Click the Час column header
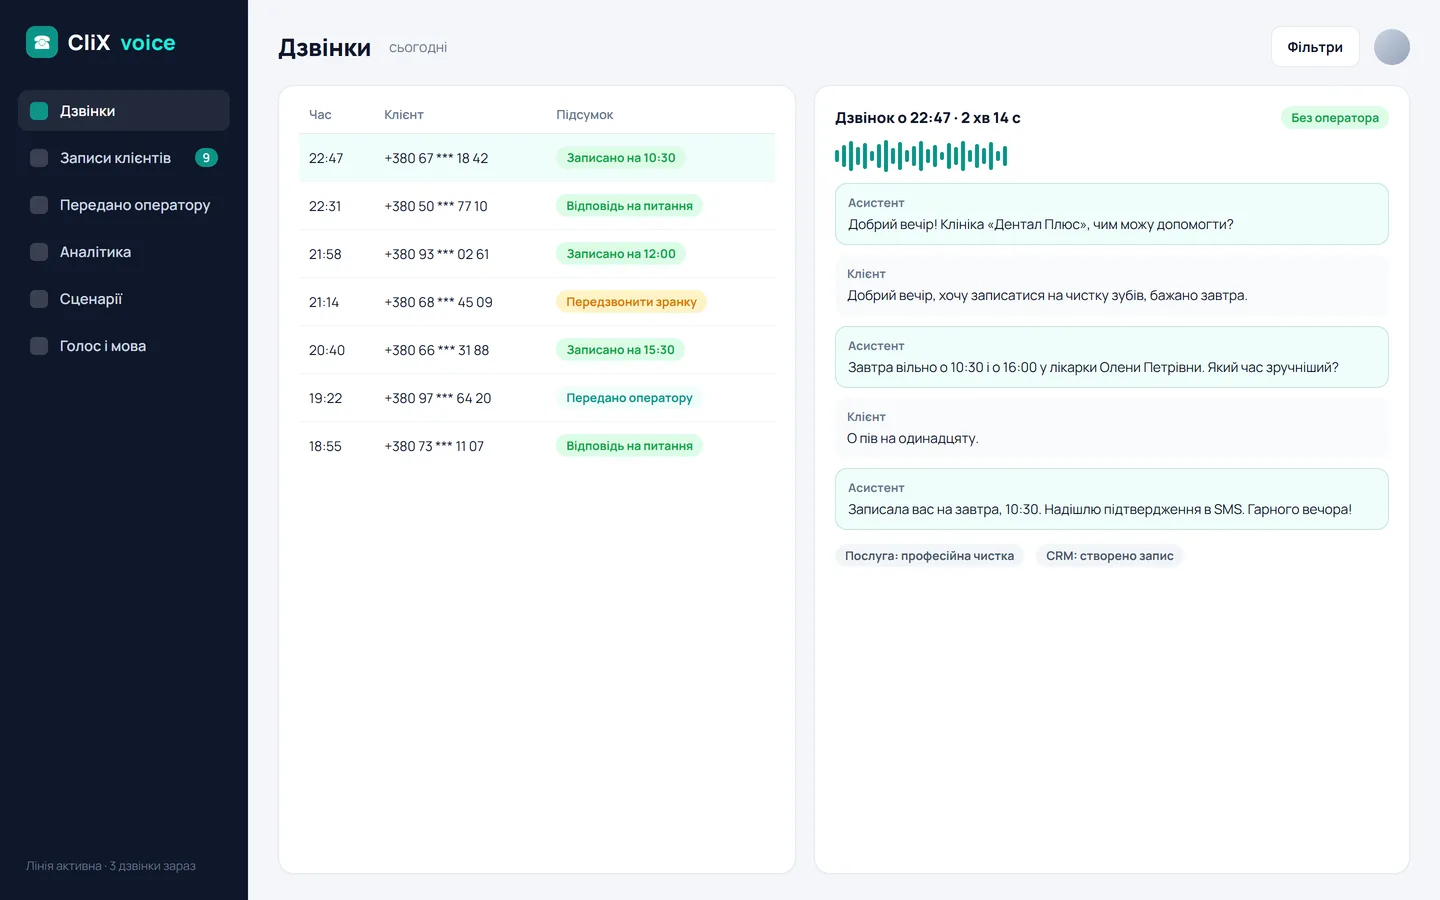This screenshot has height=900, width=1440. click(320, 115)
